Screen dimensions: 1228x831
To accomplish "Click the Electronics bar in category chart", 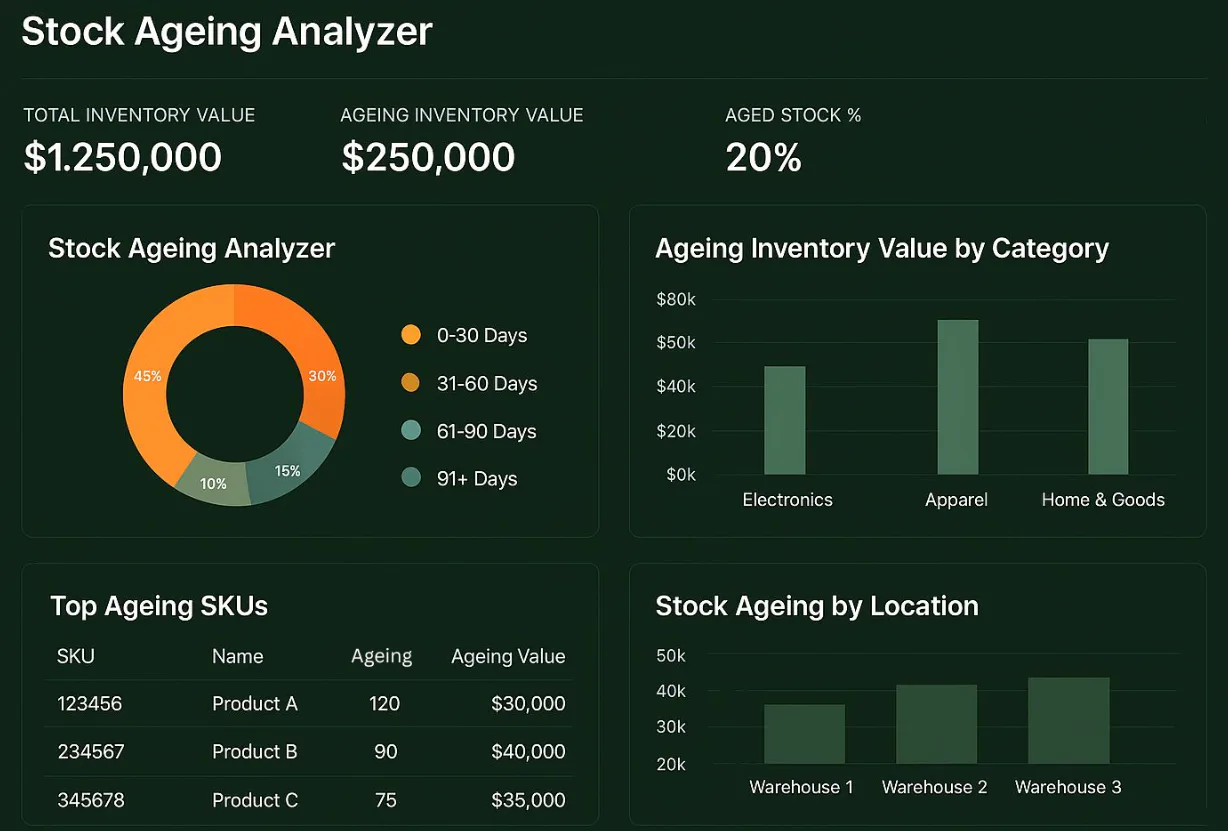I will point(785,420).
